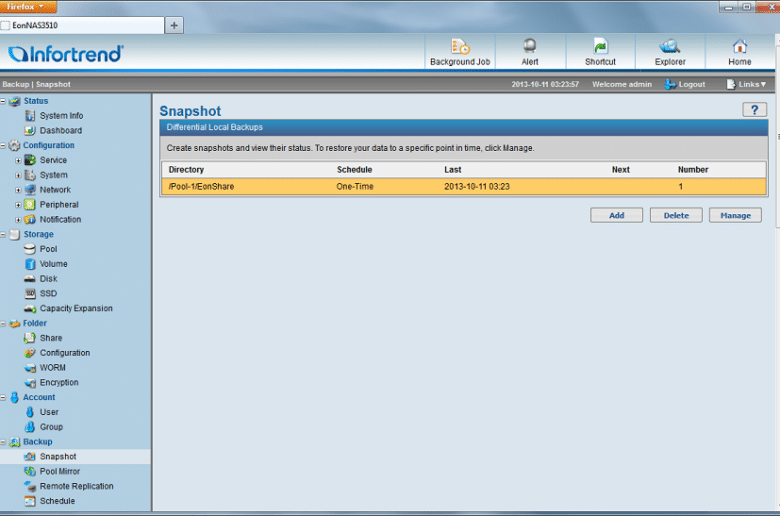Screen dimensions: 780x516
Task: Expand the Service subtree
Action: pyautogui.click(x=18, y=160)
